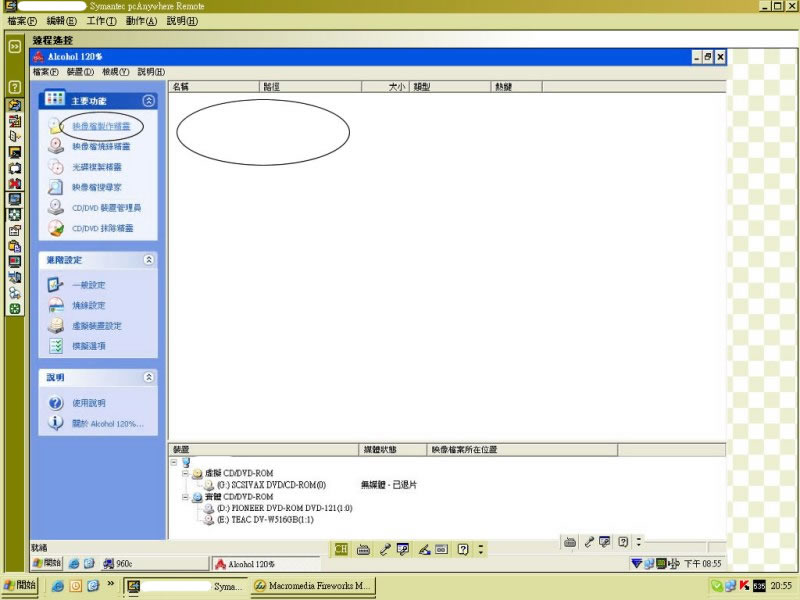Show hidden local quick launch icons via chevron

(110, 583)
